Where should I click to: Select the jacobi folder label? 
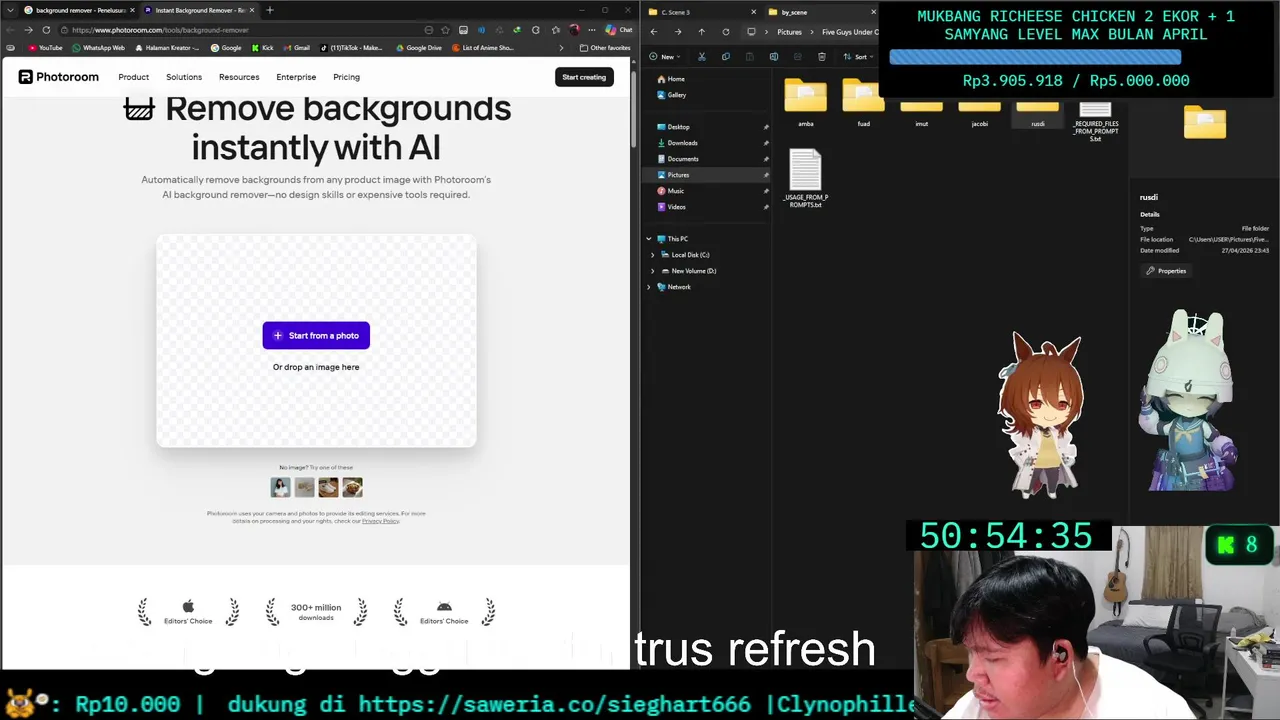click(x=979, y=124)
